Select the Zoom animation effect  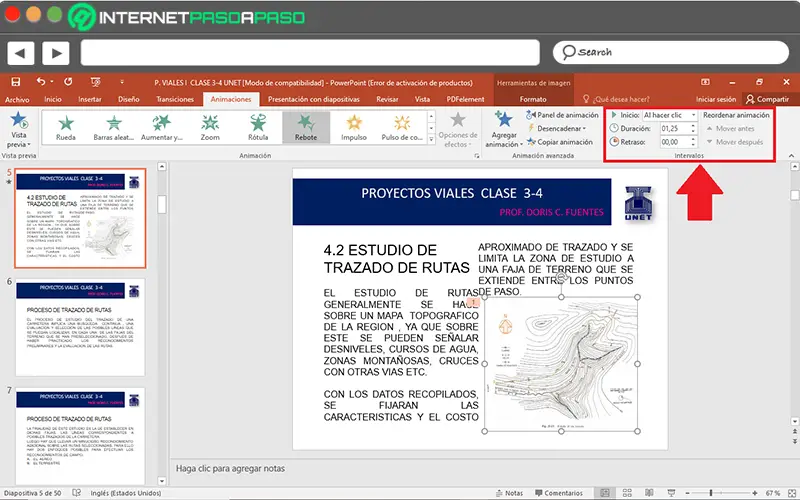[210, 127]
